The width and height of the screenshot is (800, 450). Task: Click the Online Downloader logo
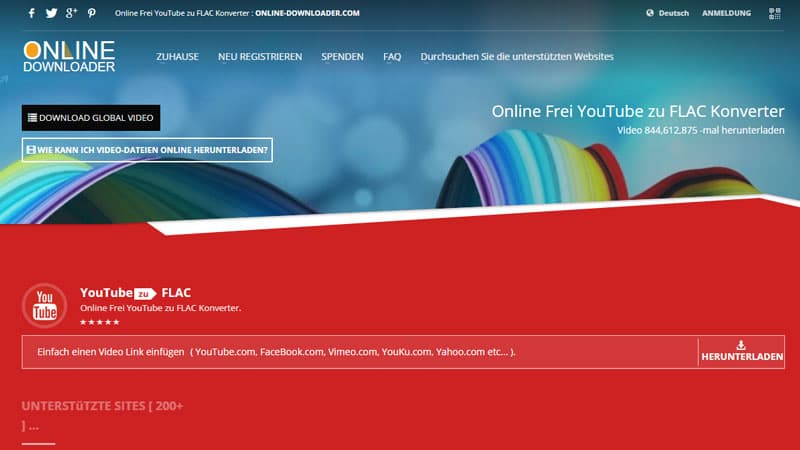[69, 56]
